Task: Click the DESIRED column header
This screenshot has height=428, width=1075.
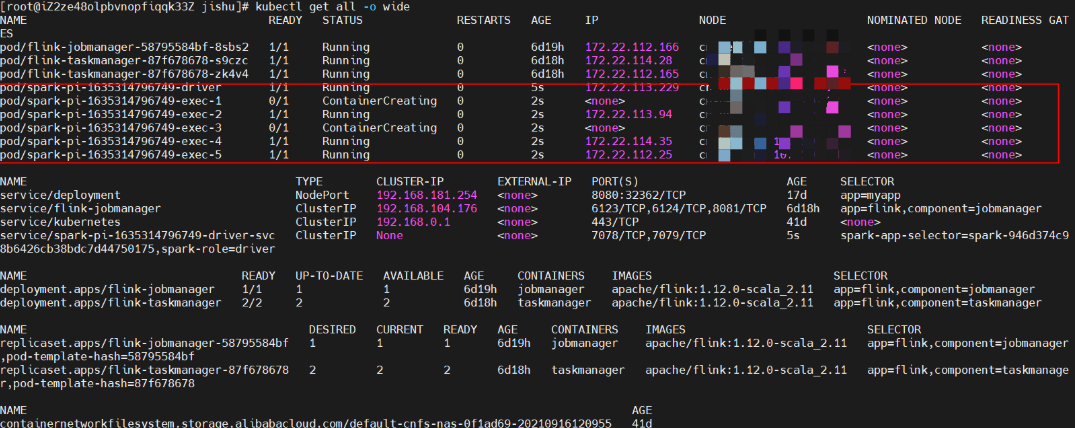Action: (333, 329)
